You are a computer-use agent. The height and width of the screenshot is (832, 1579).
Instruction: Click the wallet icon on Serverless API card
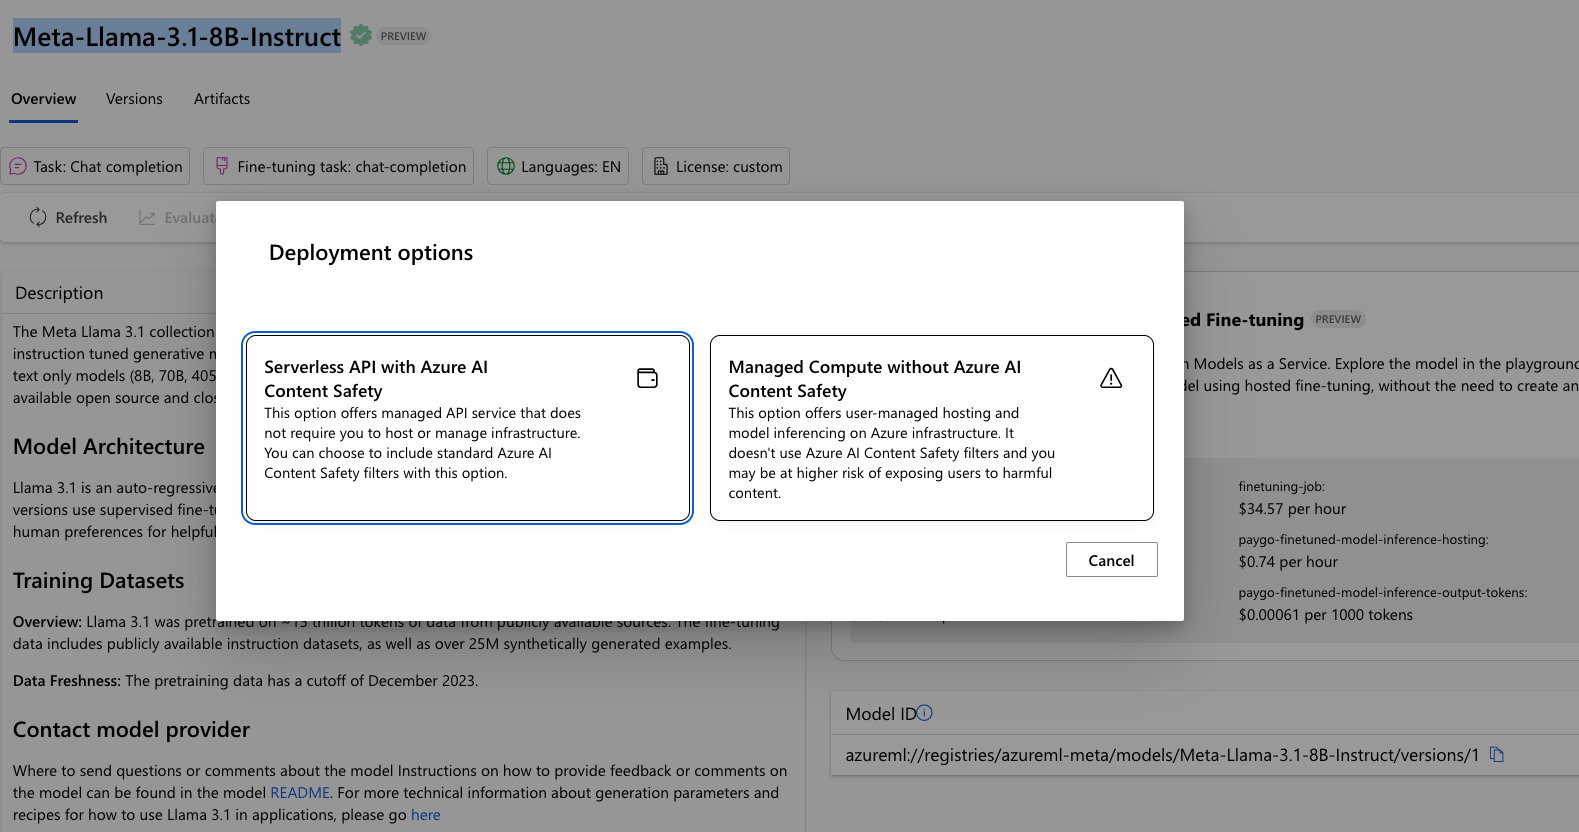648,378
